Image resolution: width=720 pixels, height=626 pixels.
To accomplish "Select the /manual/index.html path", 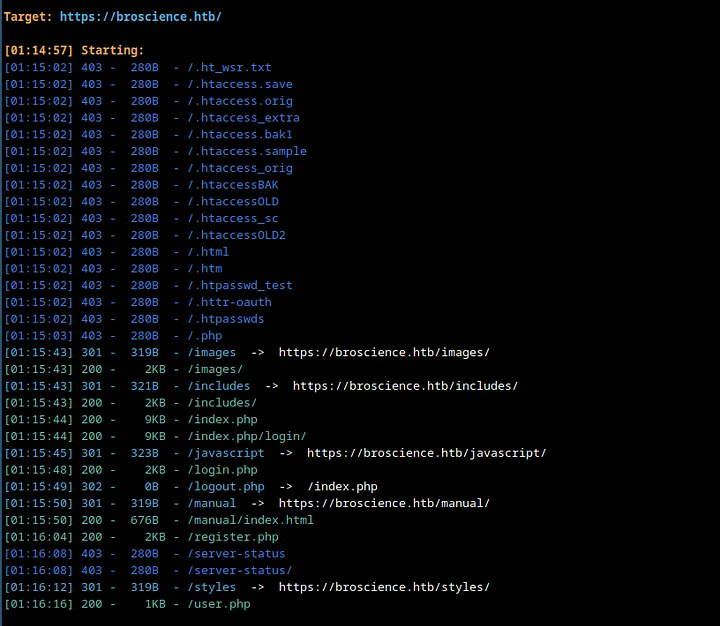I will (x=250, y=520).
